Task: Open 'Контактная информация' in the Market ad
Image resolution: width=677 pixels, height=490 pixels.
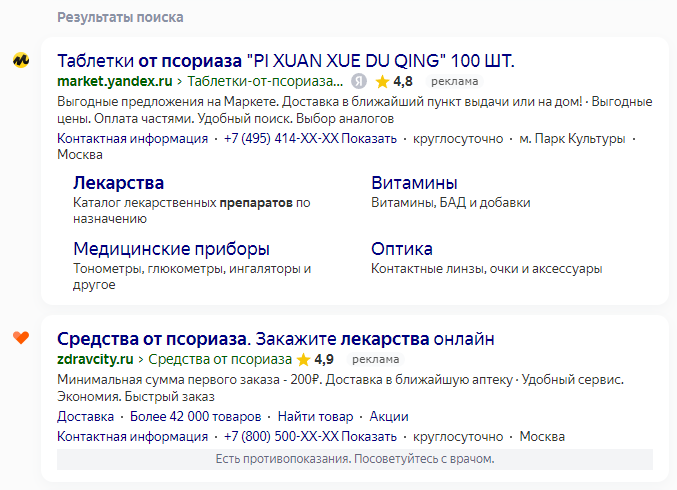Action: click(133, 139)
